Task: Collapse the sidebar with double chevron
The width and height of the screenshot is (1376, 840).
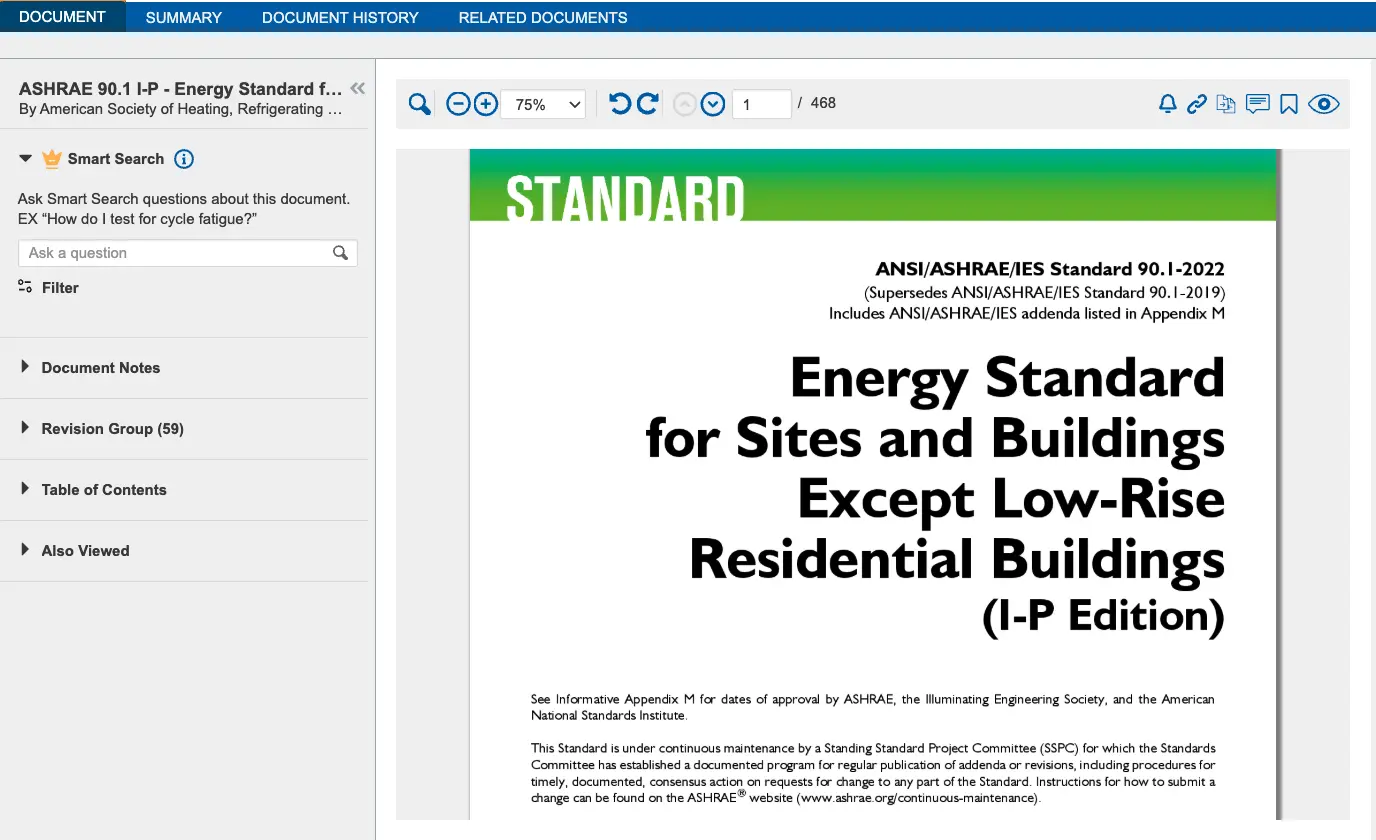Action: 357,89
